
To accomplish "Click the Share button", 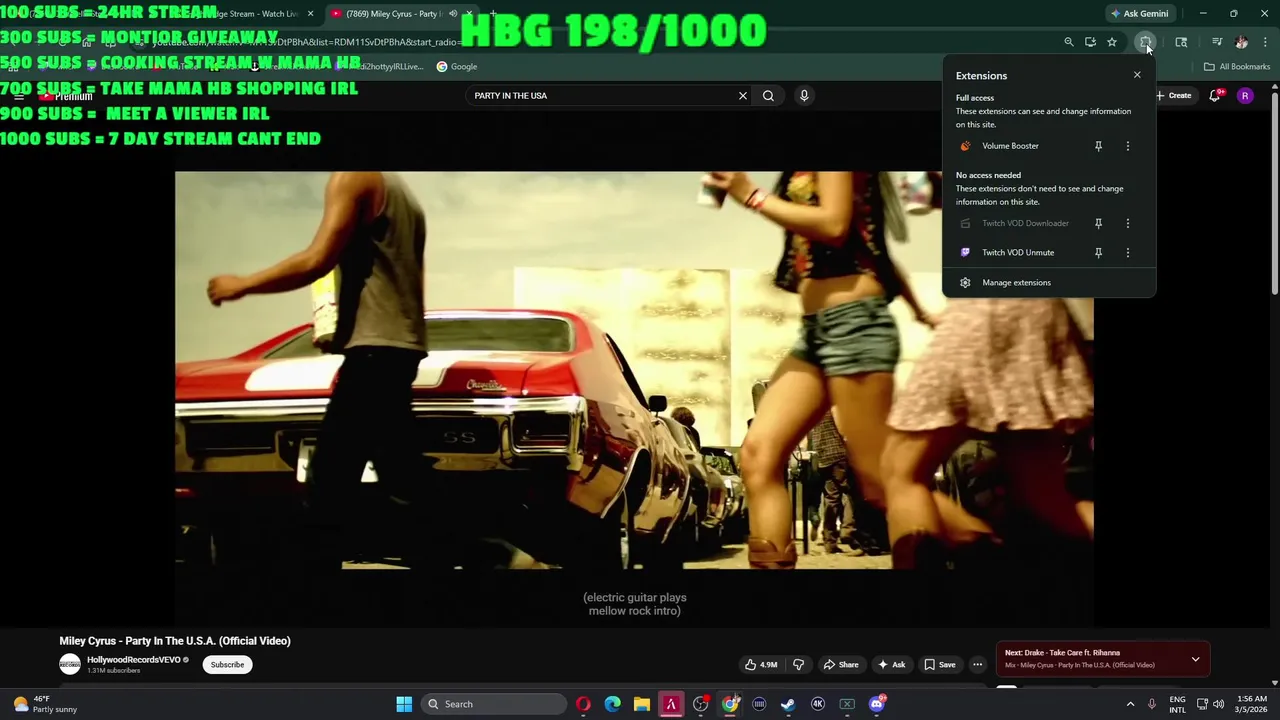I will tap(840, 665).
